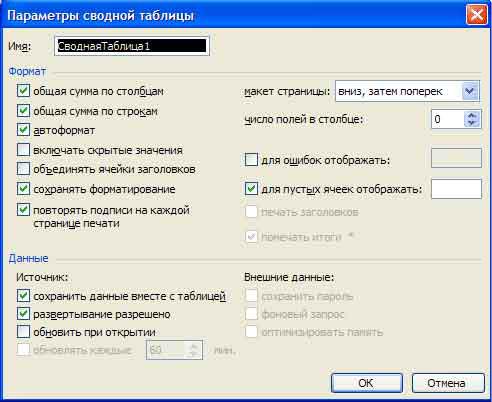Close the Параметры сводной таблицы dialog
Screen dimensions: 492x402
pyautogui.click(x=476, y=15)
